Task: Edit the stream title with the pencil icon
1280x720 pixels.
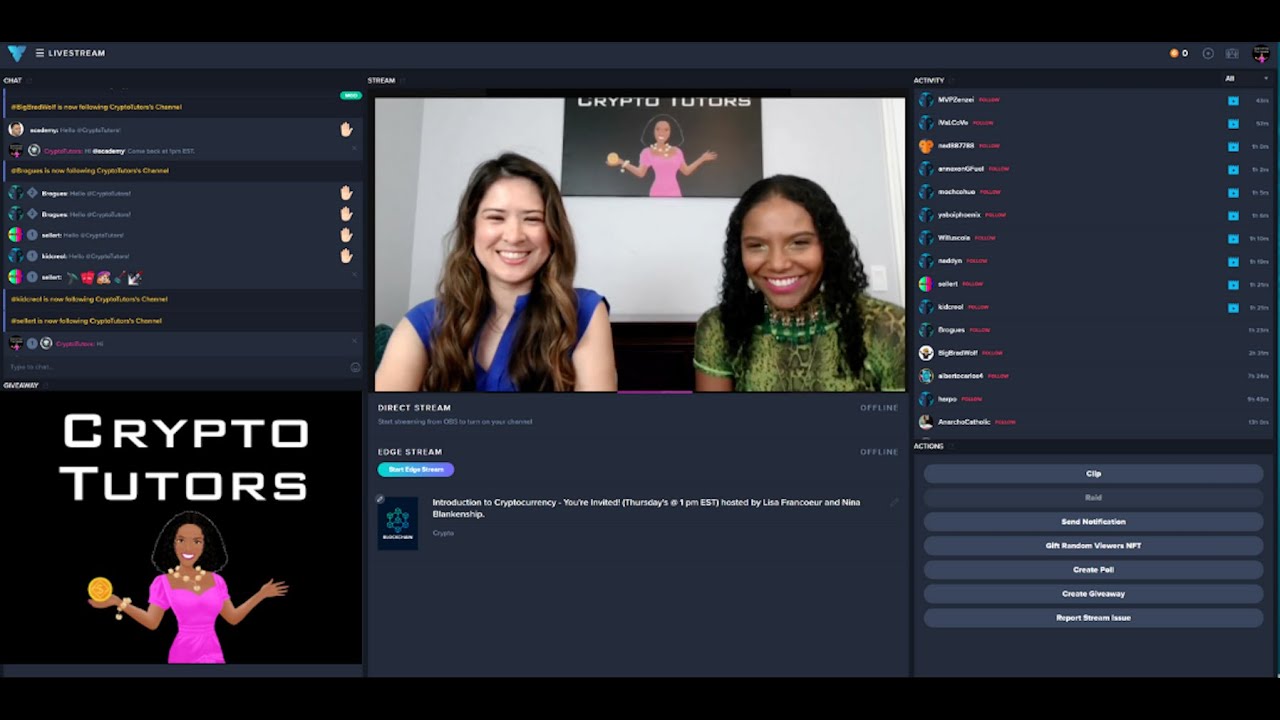Action: tap(894, 502)
